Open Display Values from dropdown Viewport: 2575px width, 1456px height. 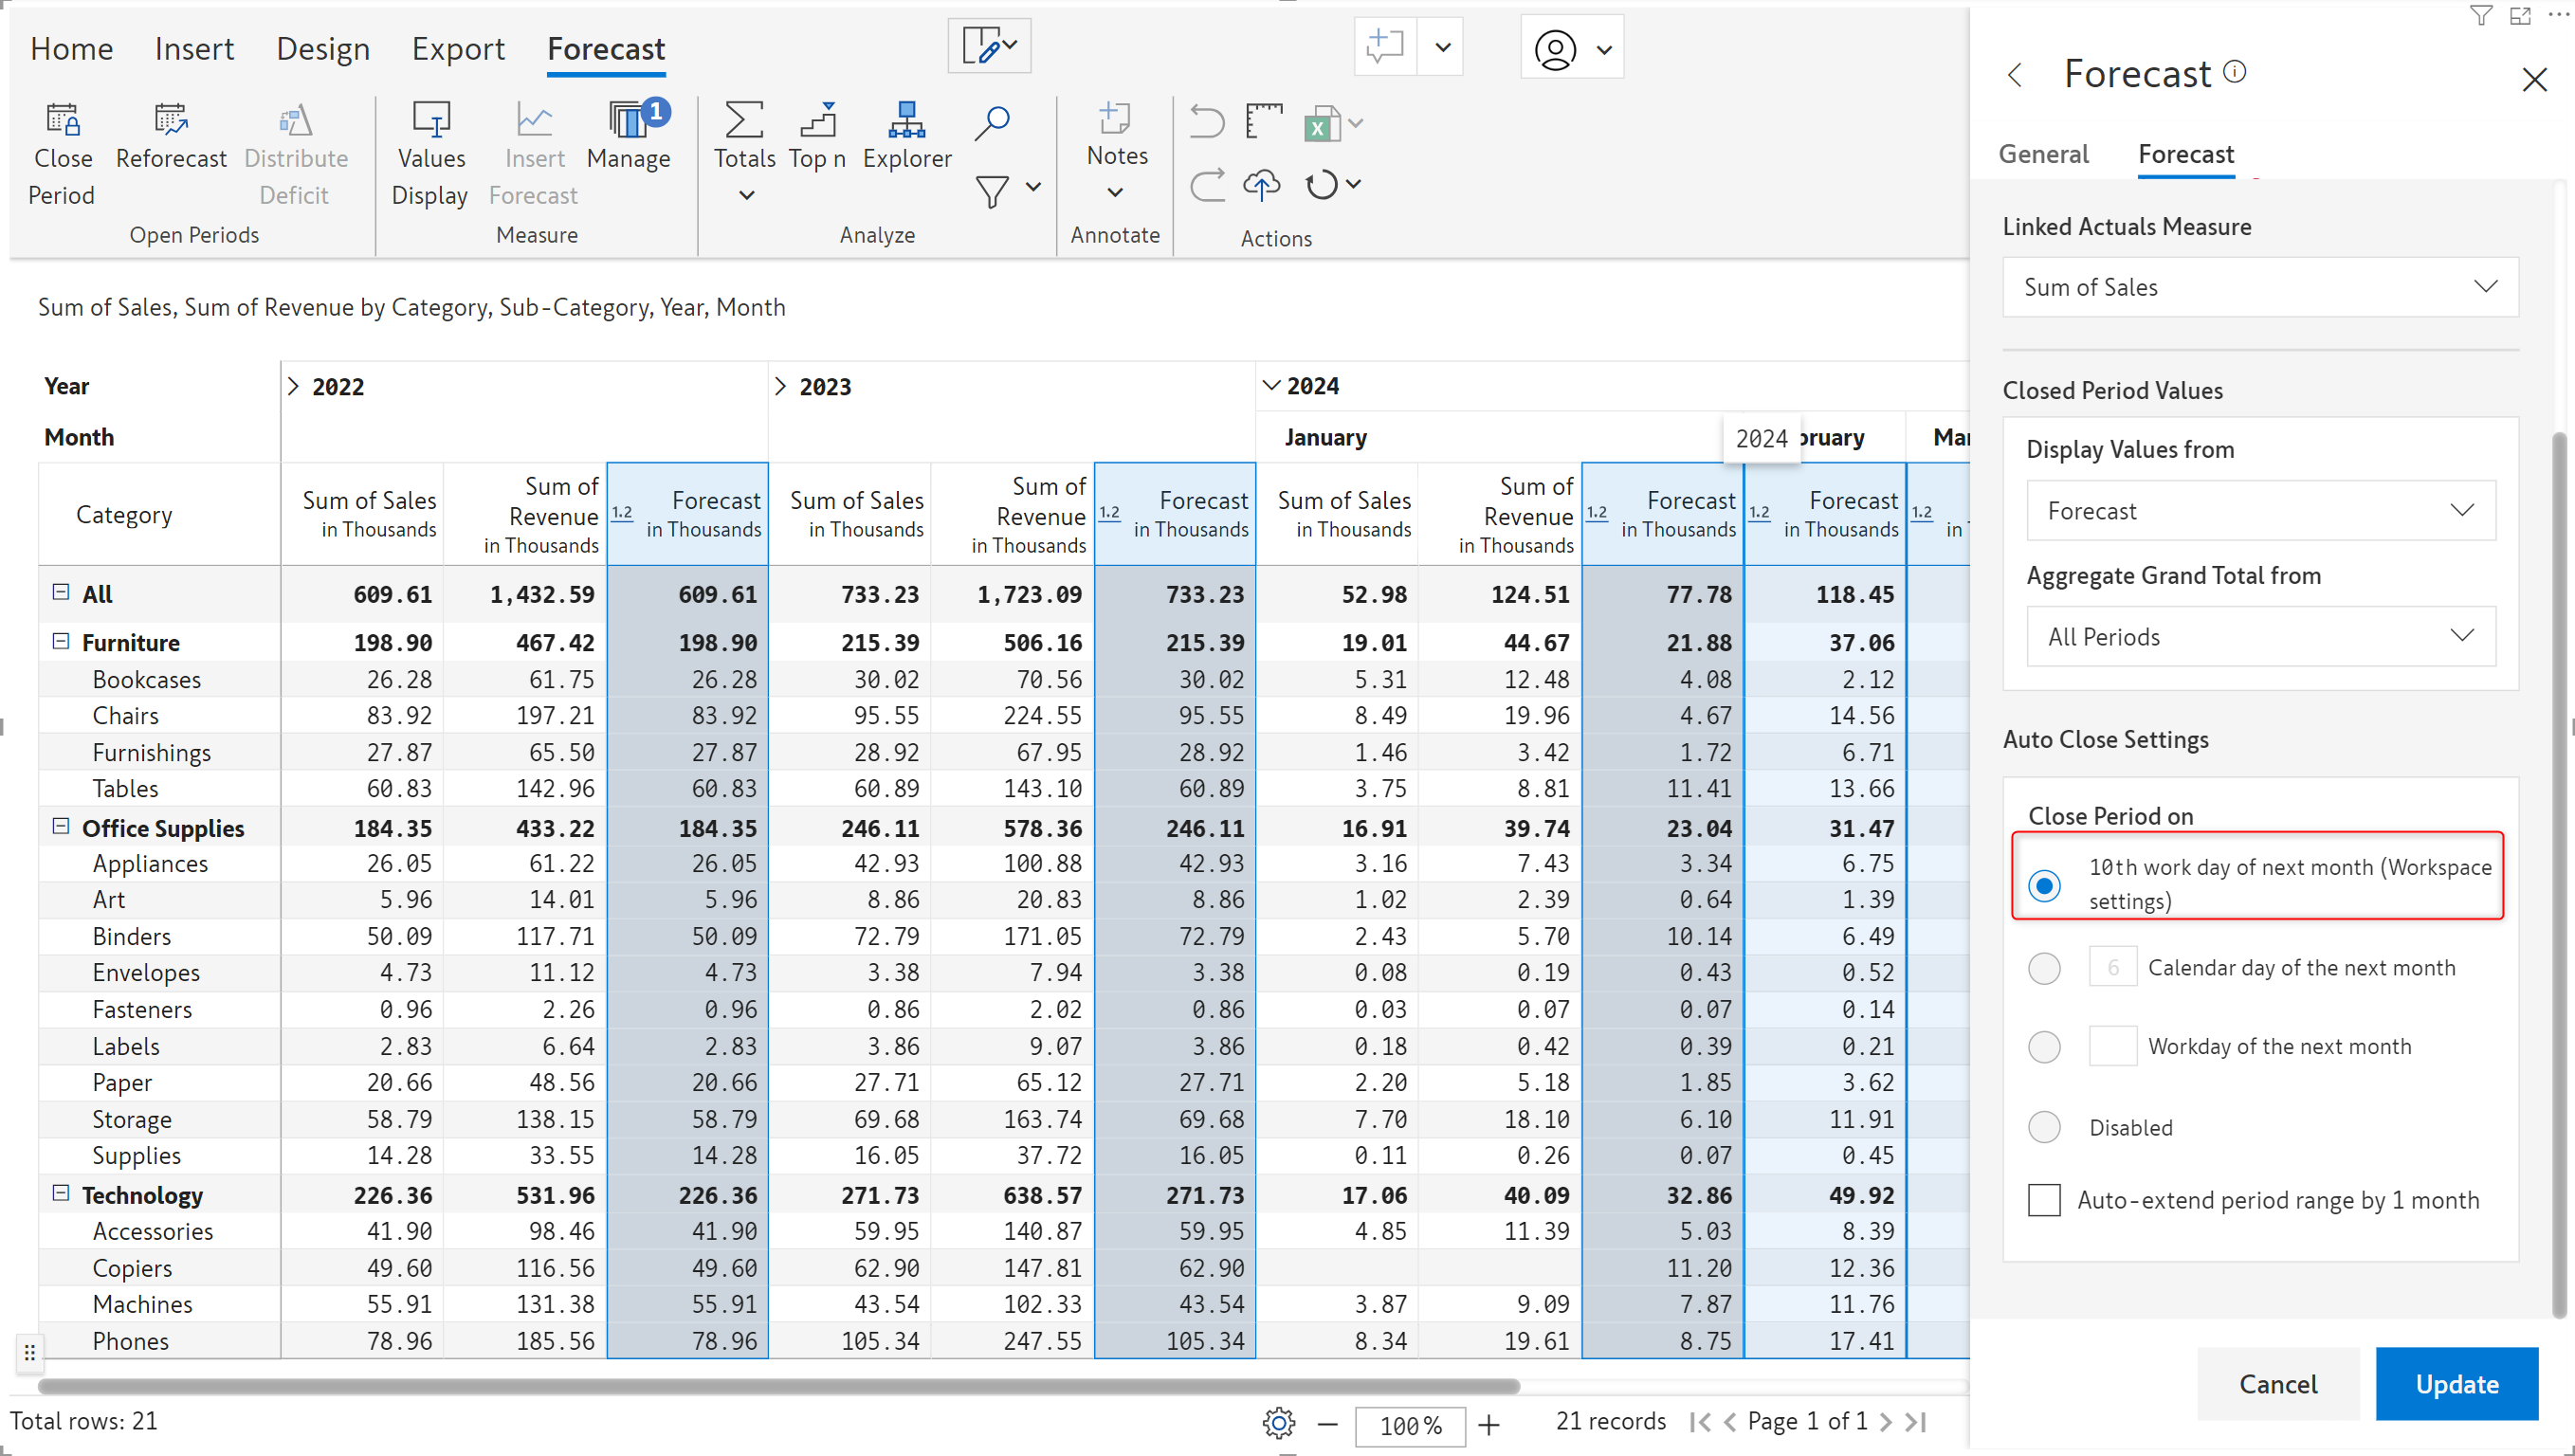(x=2259, y=511)
